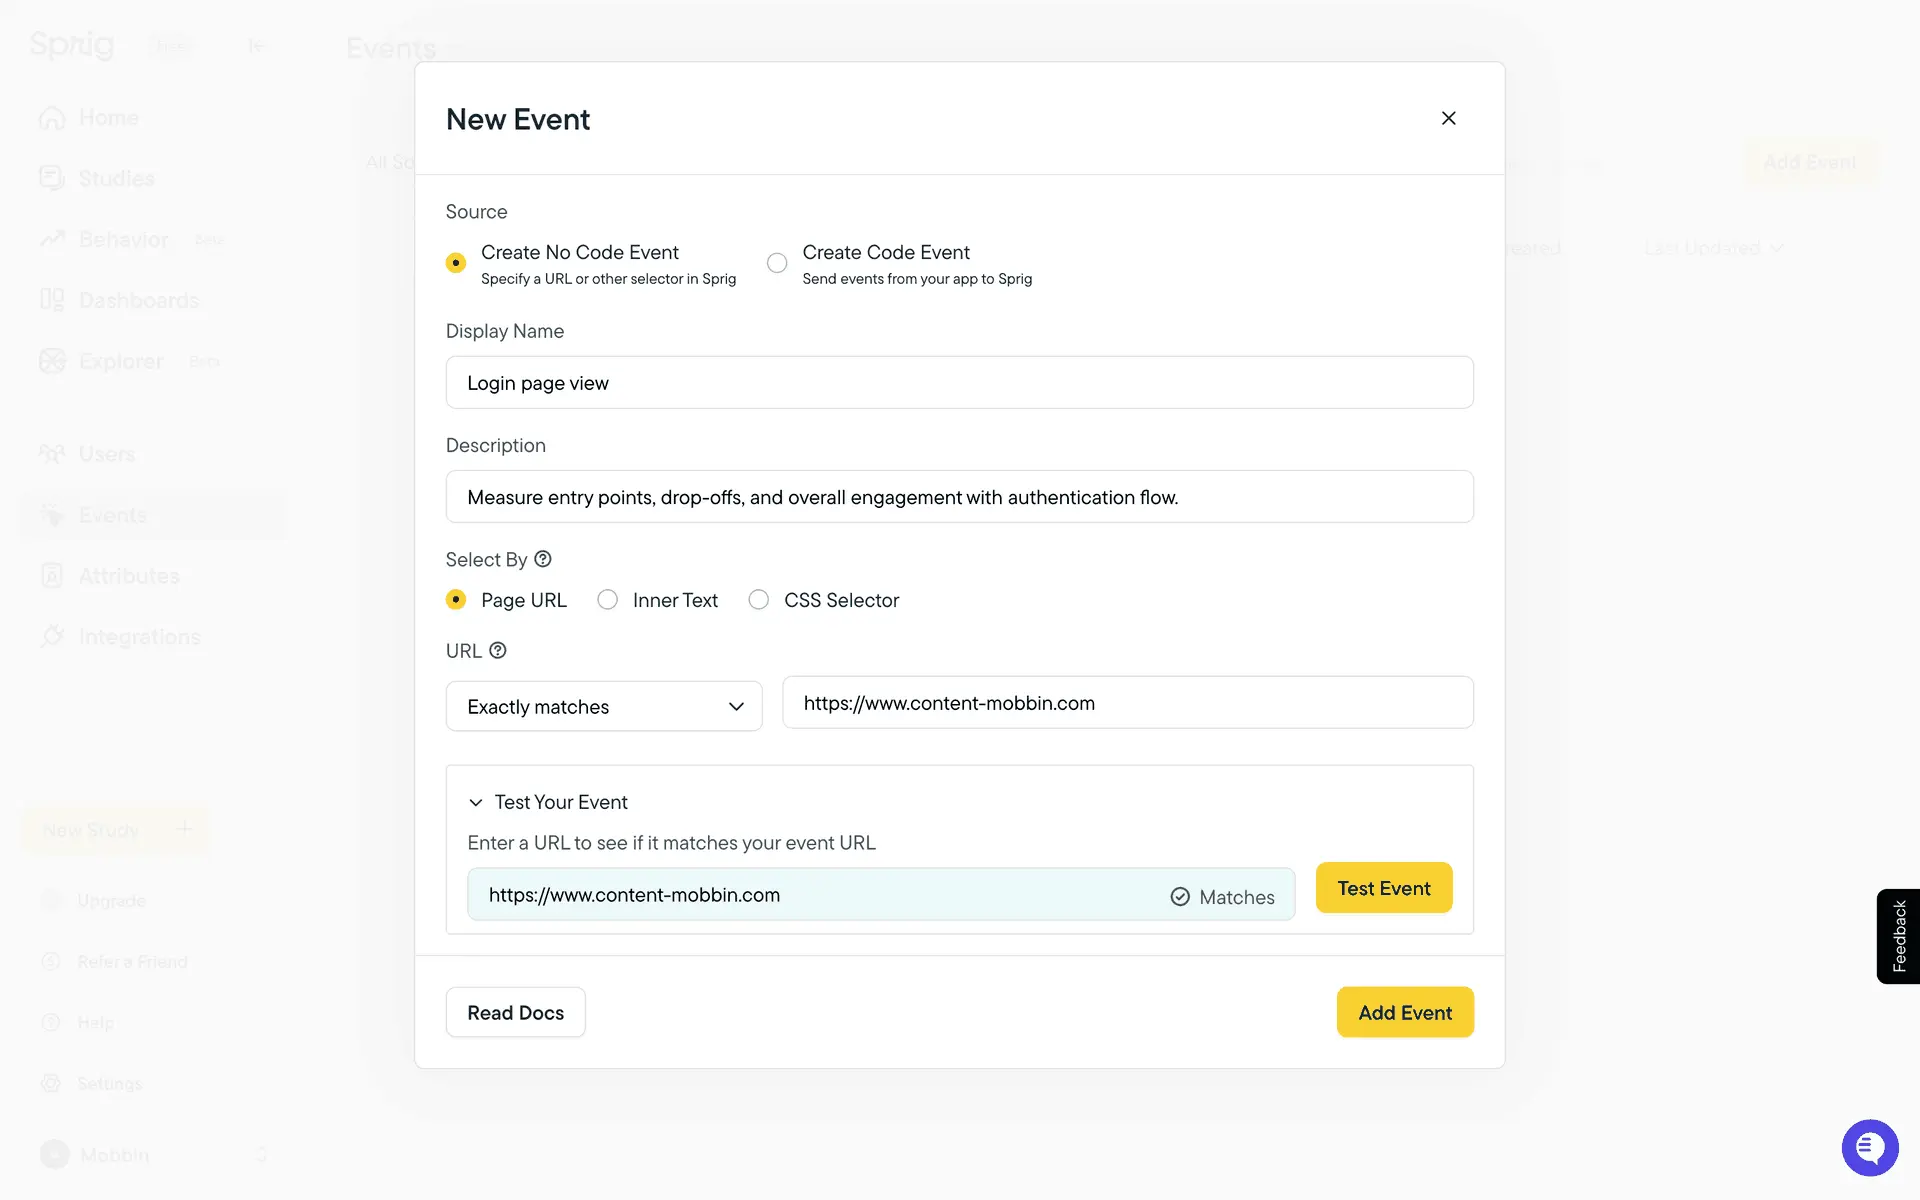Select Create Code Event radio button
The height and width of the screenshot is (1200, 1920).
[777, 263]
